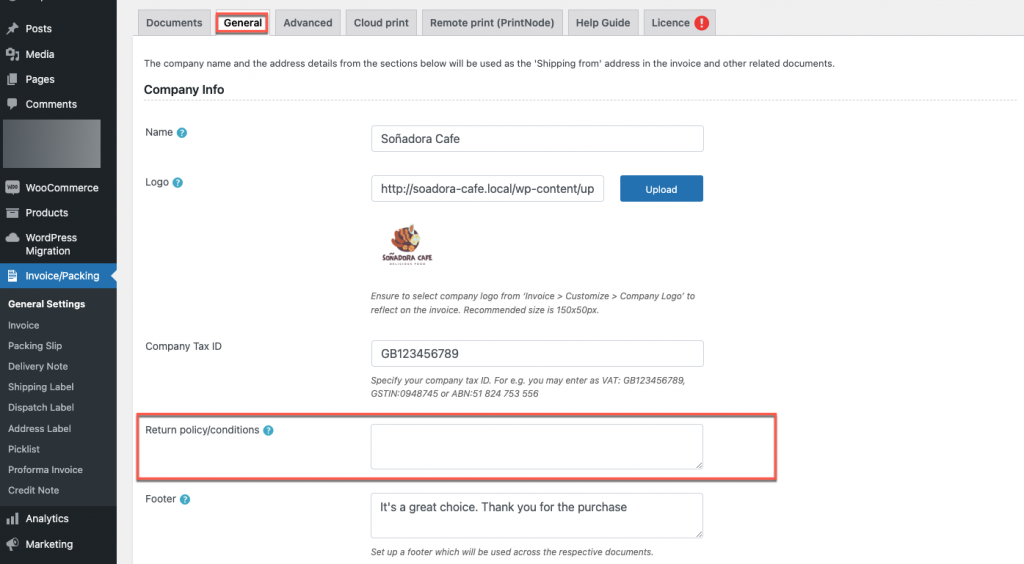Click the Marketing megaphone icon
The height and width of the screenshot is (564, 1024).
12,544
